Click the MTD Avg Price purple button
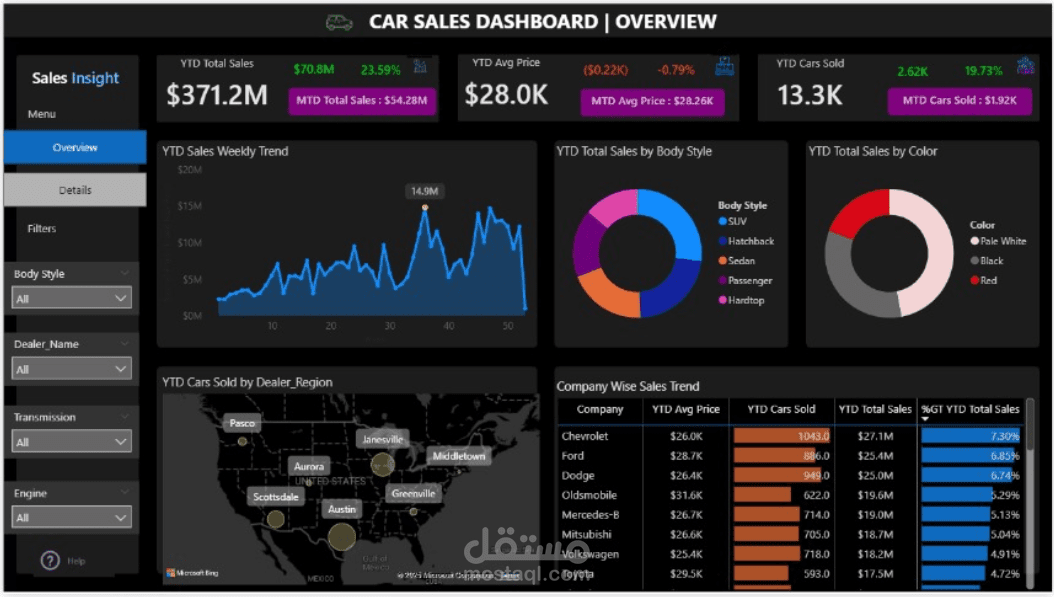This screenshot has width=1054, height=597. (652, 102)
